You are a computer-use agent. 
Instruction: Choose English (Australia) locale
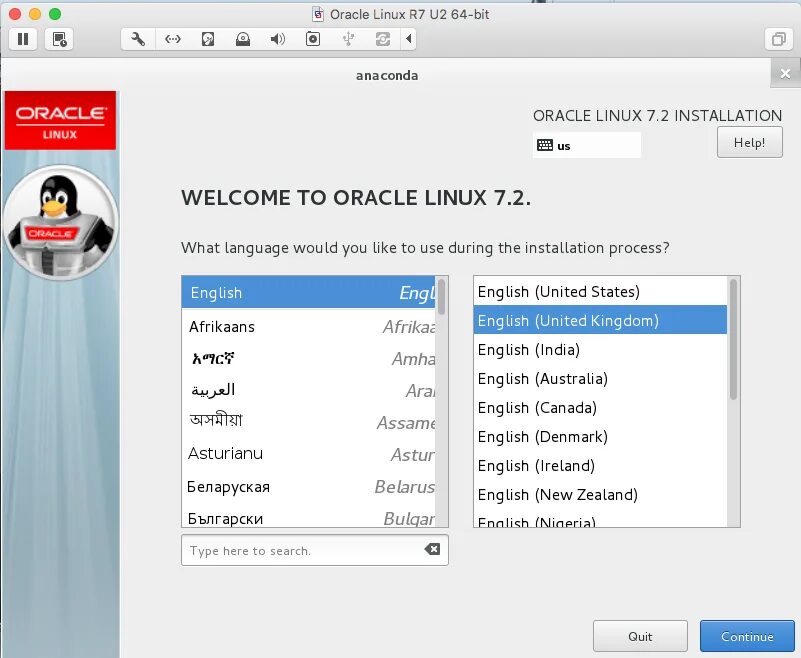click(x=600, y=379)
